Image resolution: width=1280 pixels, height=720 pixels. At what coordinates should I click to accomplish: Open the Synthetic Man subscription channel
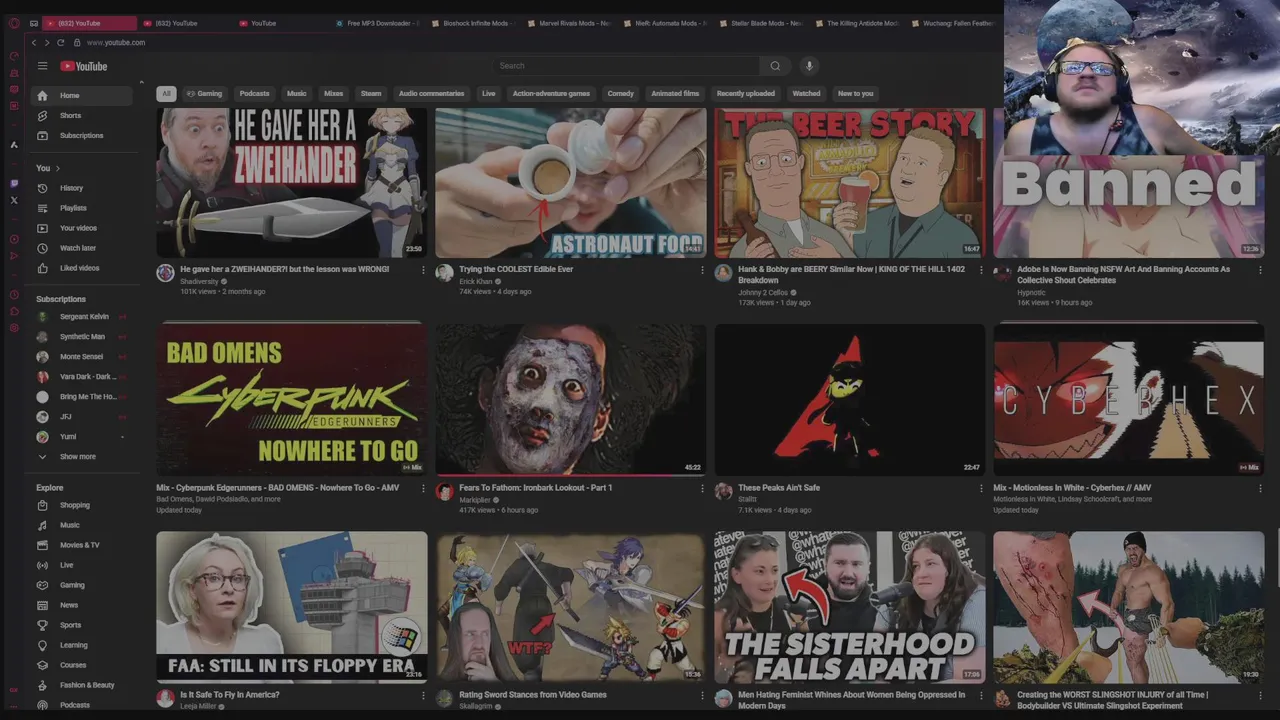pos(82,337)
